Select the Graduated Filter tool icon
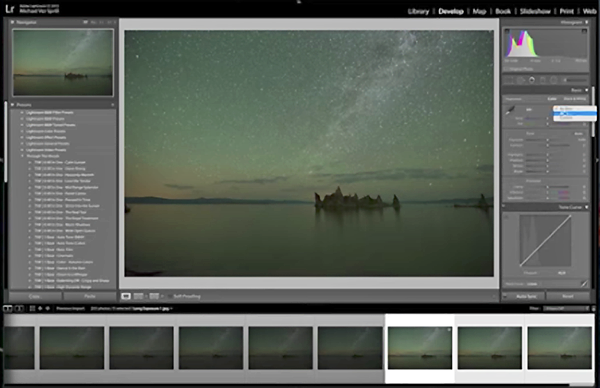Viewport: 600px width, 388px height. click(543, 80)
